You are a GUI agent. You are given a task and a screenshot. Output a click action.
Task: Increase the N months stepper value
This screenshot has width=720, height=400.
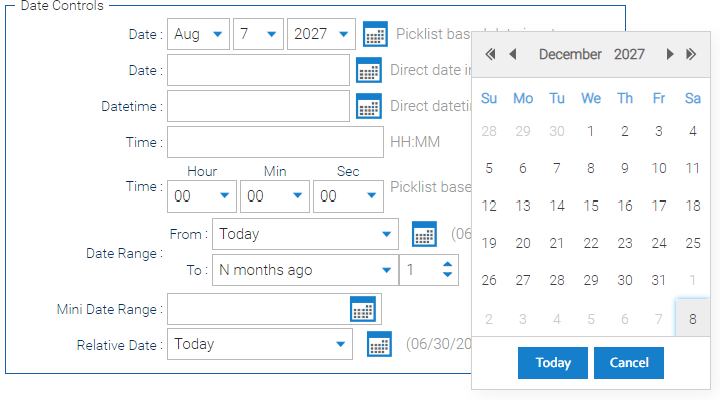[x=447, y=265]
